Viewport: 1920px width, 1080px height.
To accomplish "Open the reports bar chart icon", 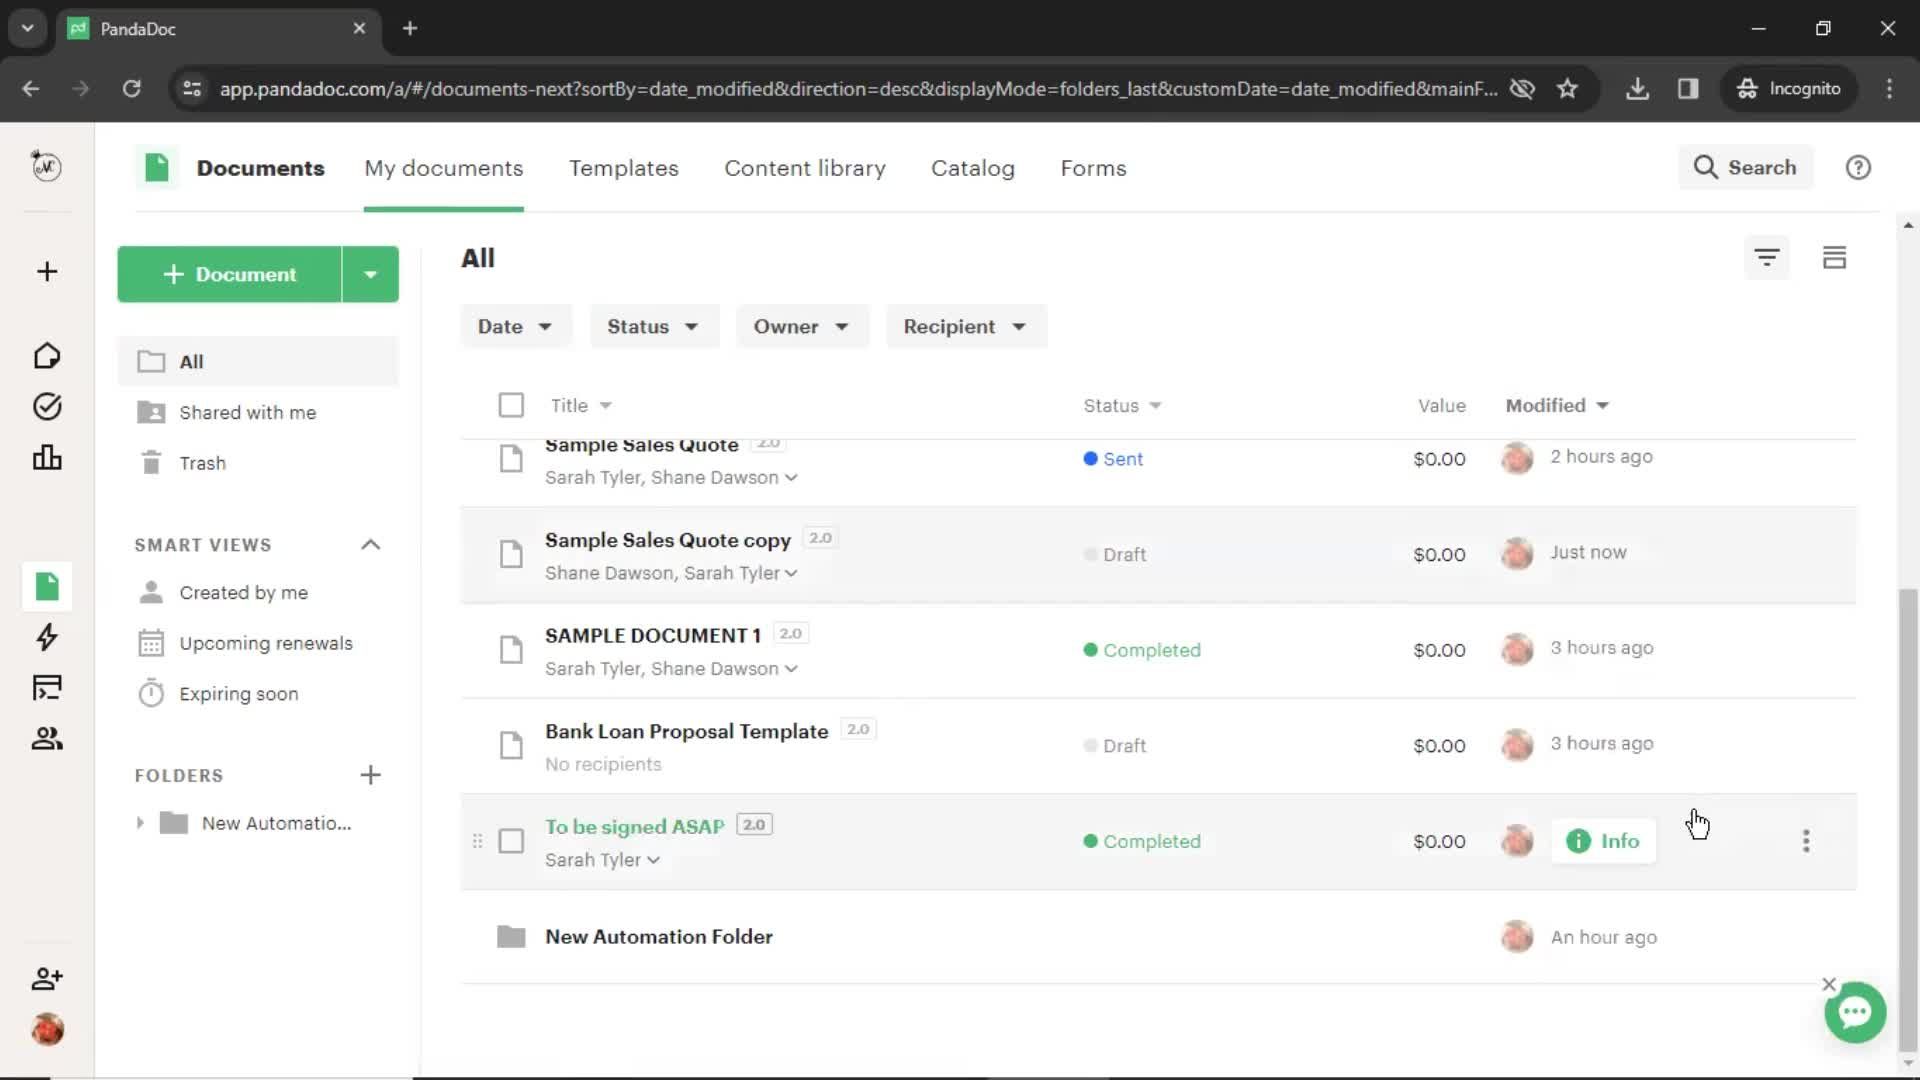I will [47, 458].
